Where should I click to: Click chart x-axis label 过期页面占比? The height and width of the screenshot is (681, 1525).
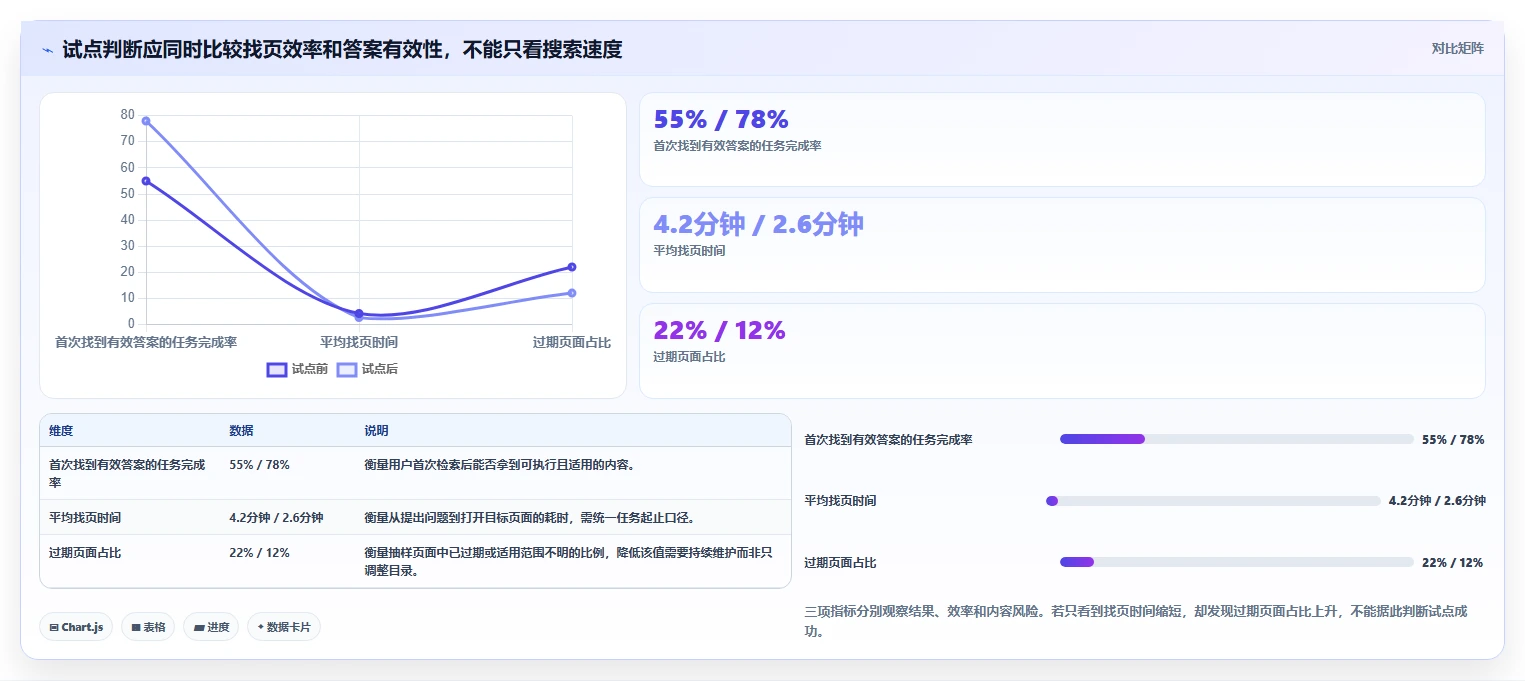point(572,342)
